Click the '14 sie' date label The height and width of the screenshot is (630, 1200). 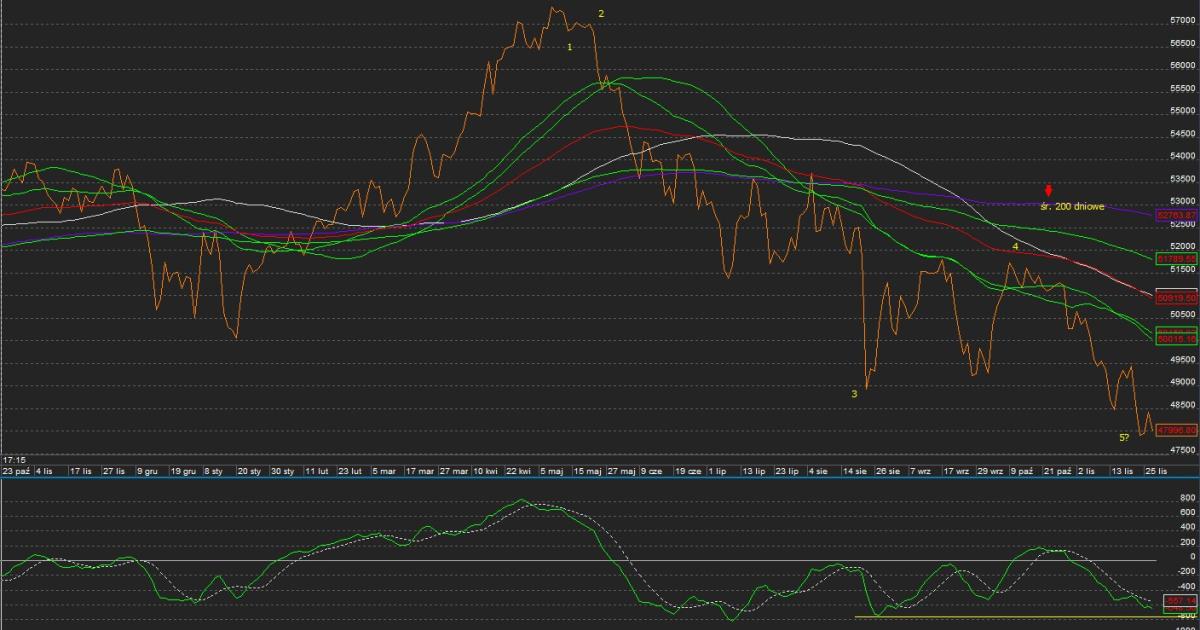tap(853, 470)
